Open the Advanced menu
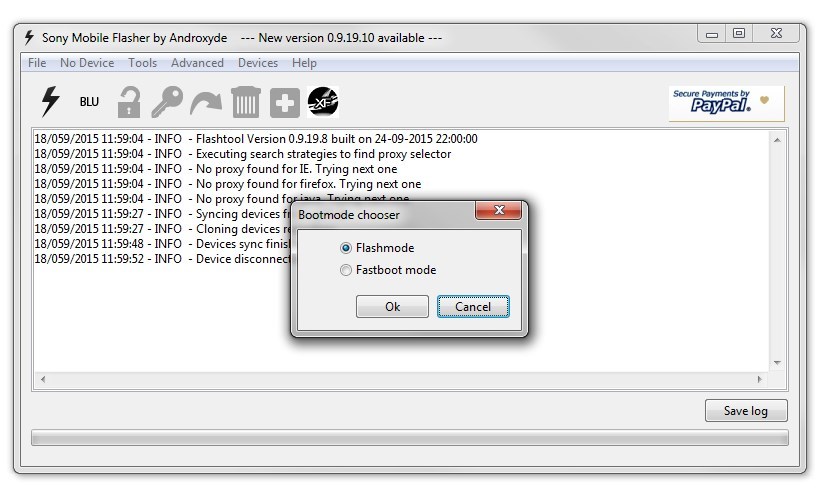This screenshot has height=491, width=818. (197, 63)
